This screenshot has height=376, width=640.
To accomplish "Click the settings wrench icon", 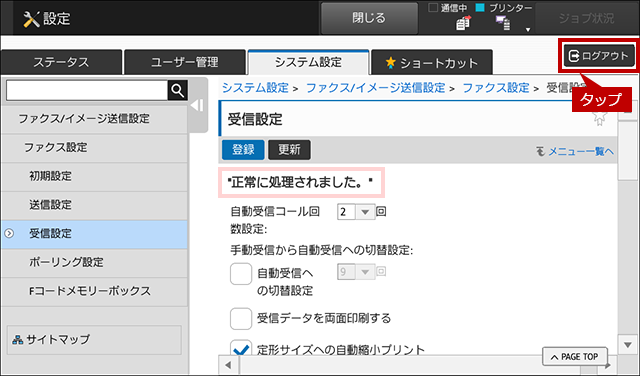I will pos(31,19).
